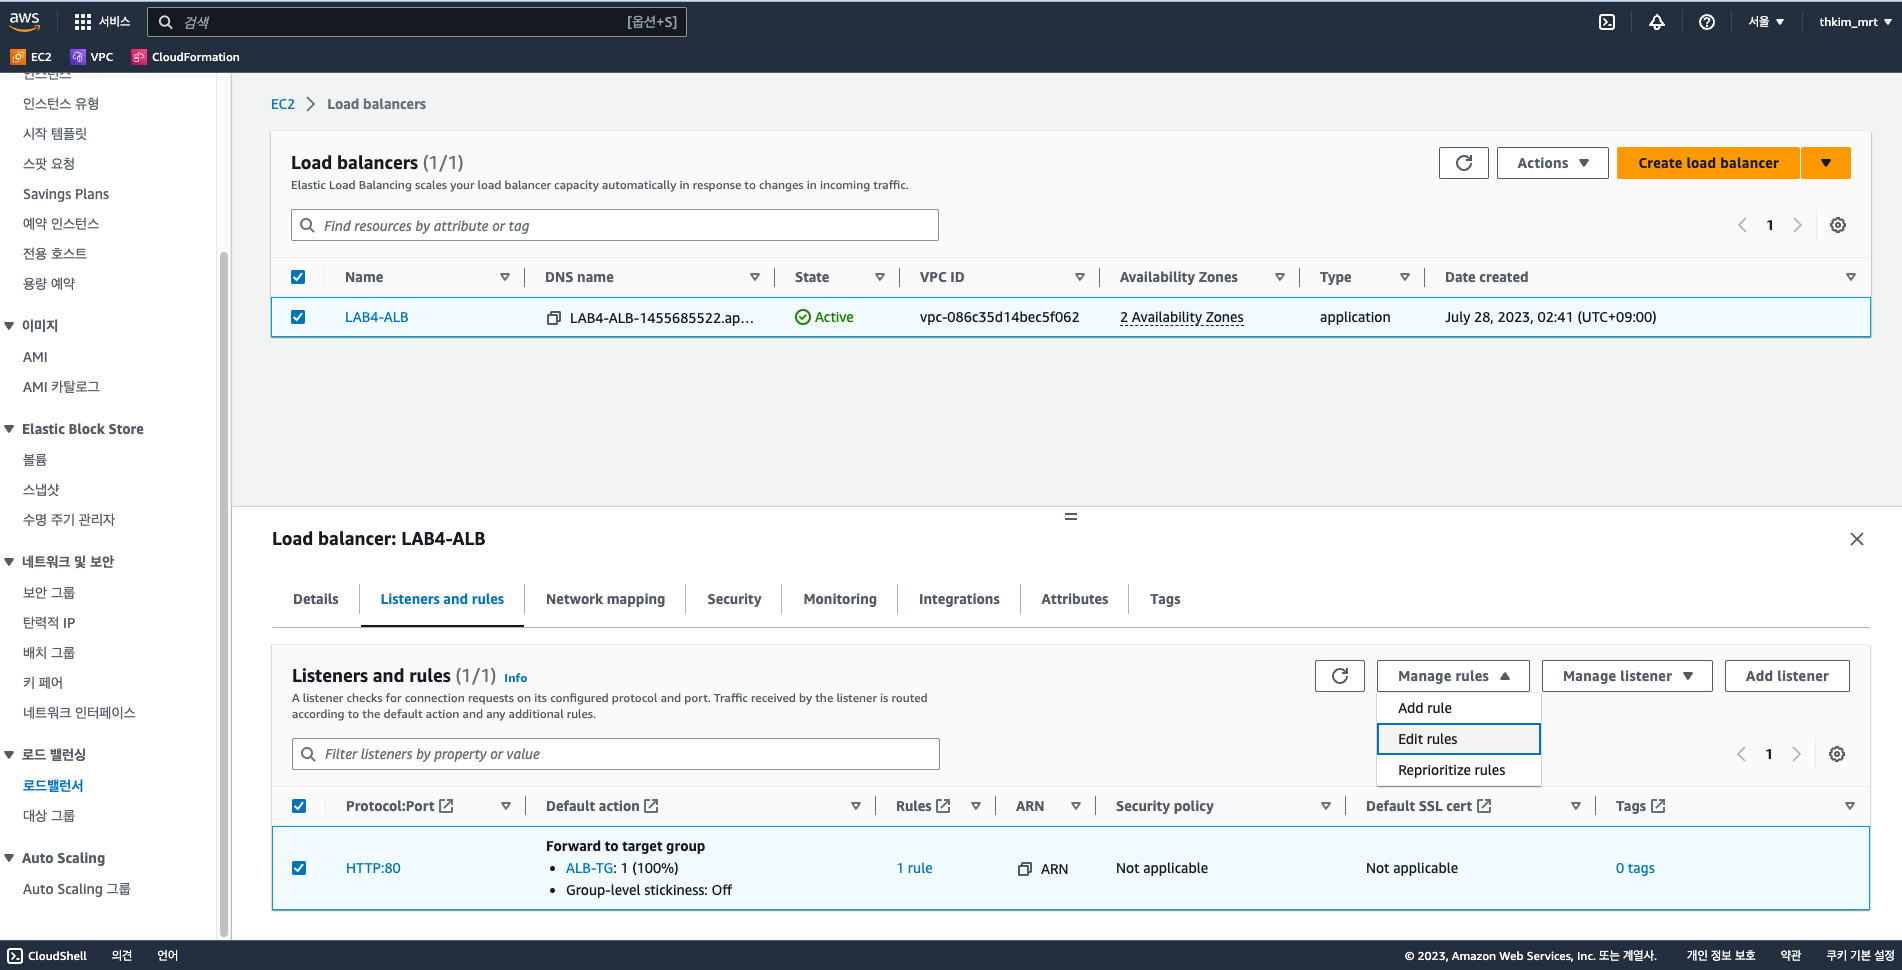Click the AWS logo home icon
1902x970 pixels.
coord(25,21)
